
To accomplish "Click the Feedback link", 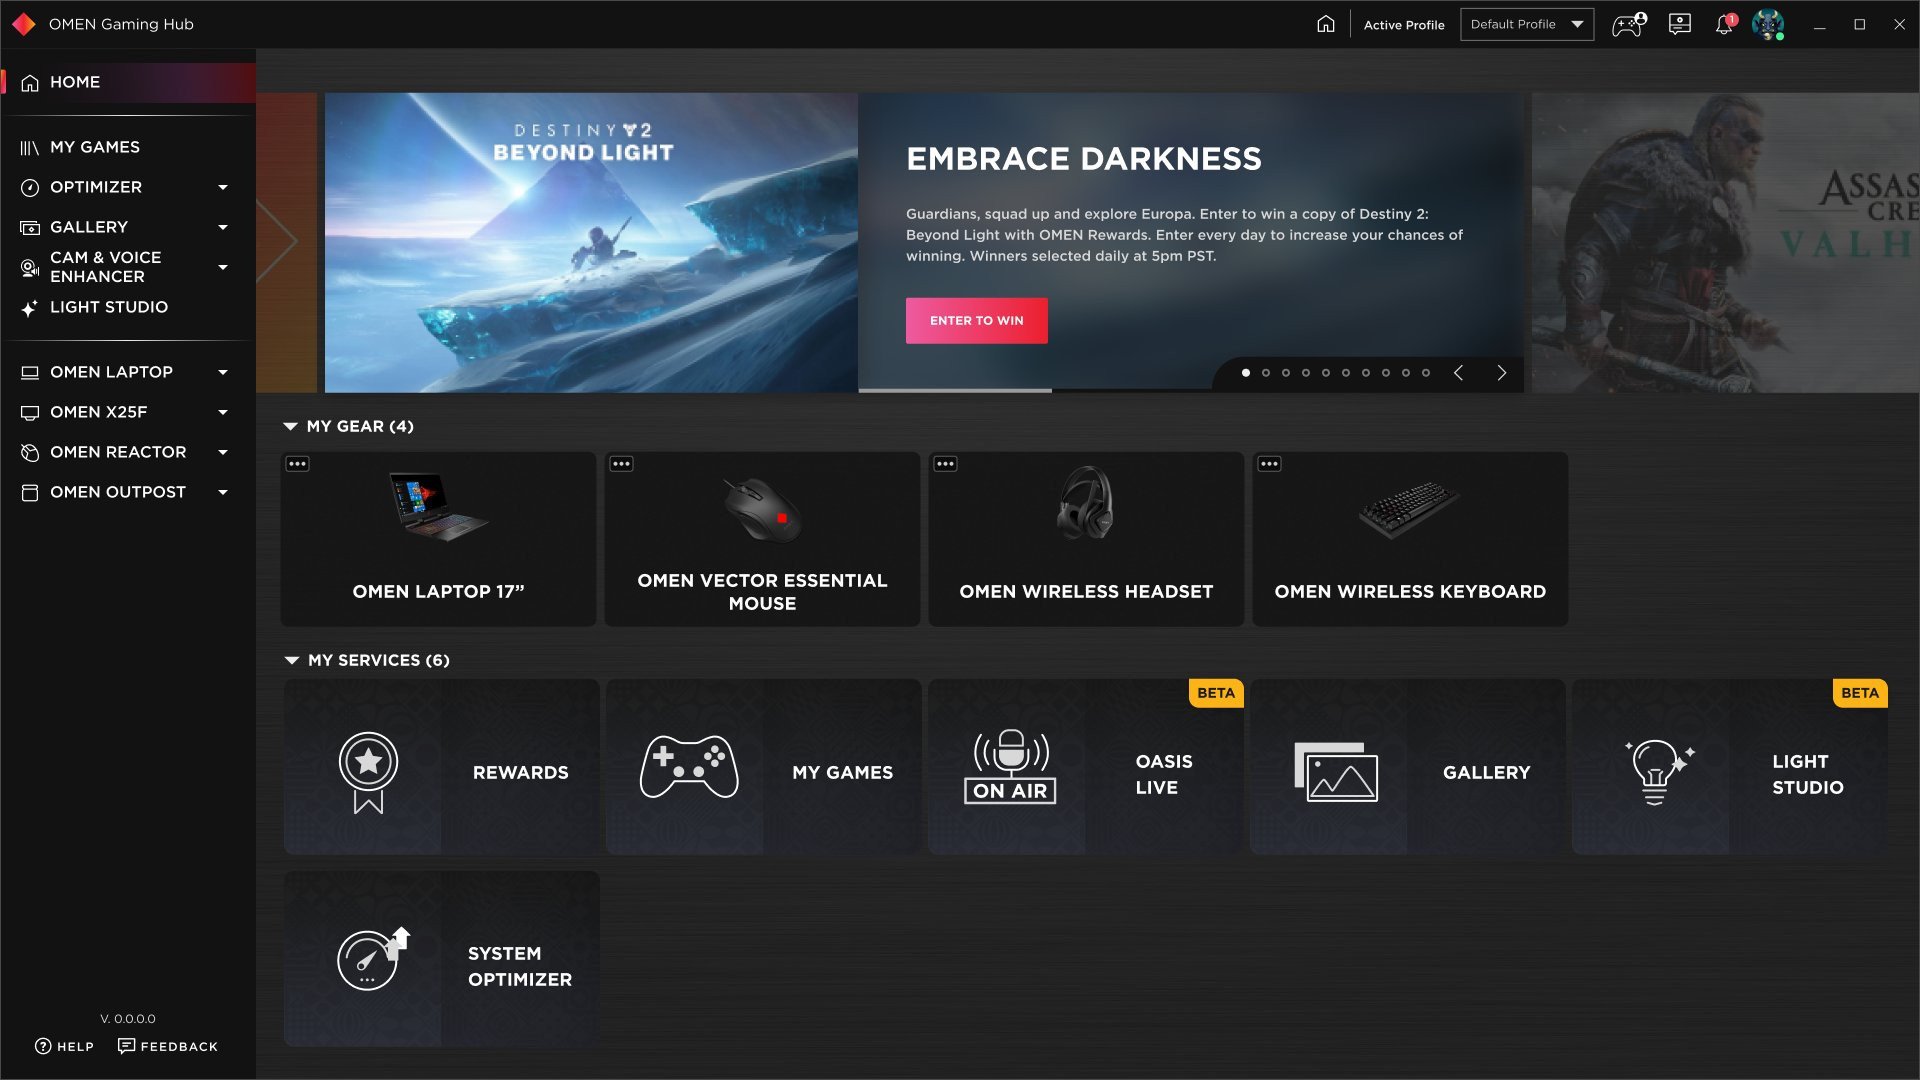I will click(x=168, y=1046).
